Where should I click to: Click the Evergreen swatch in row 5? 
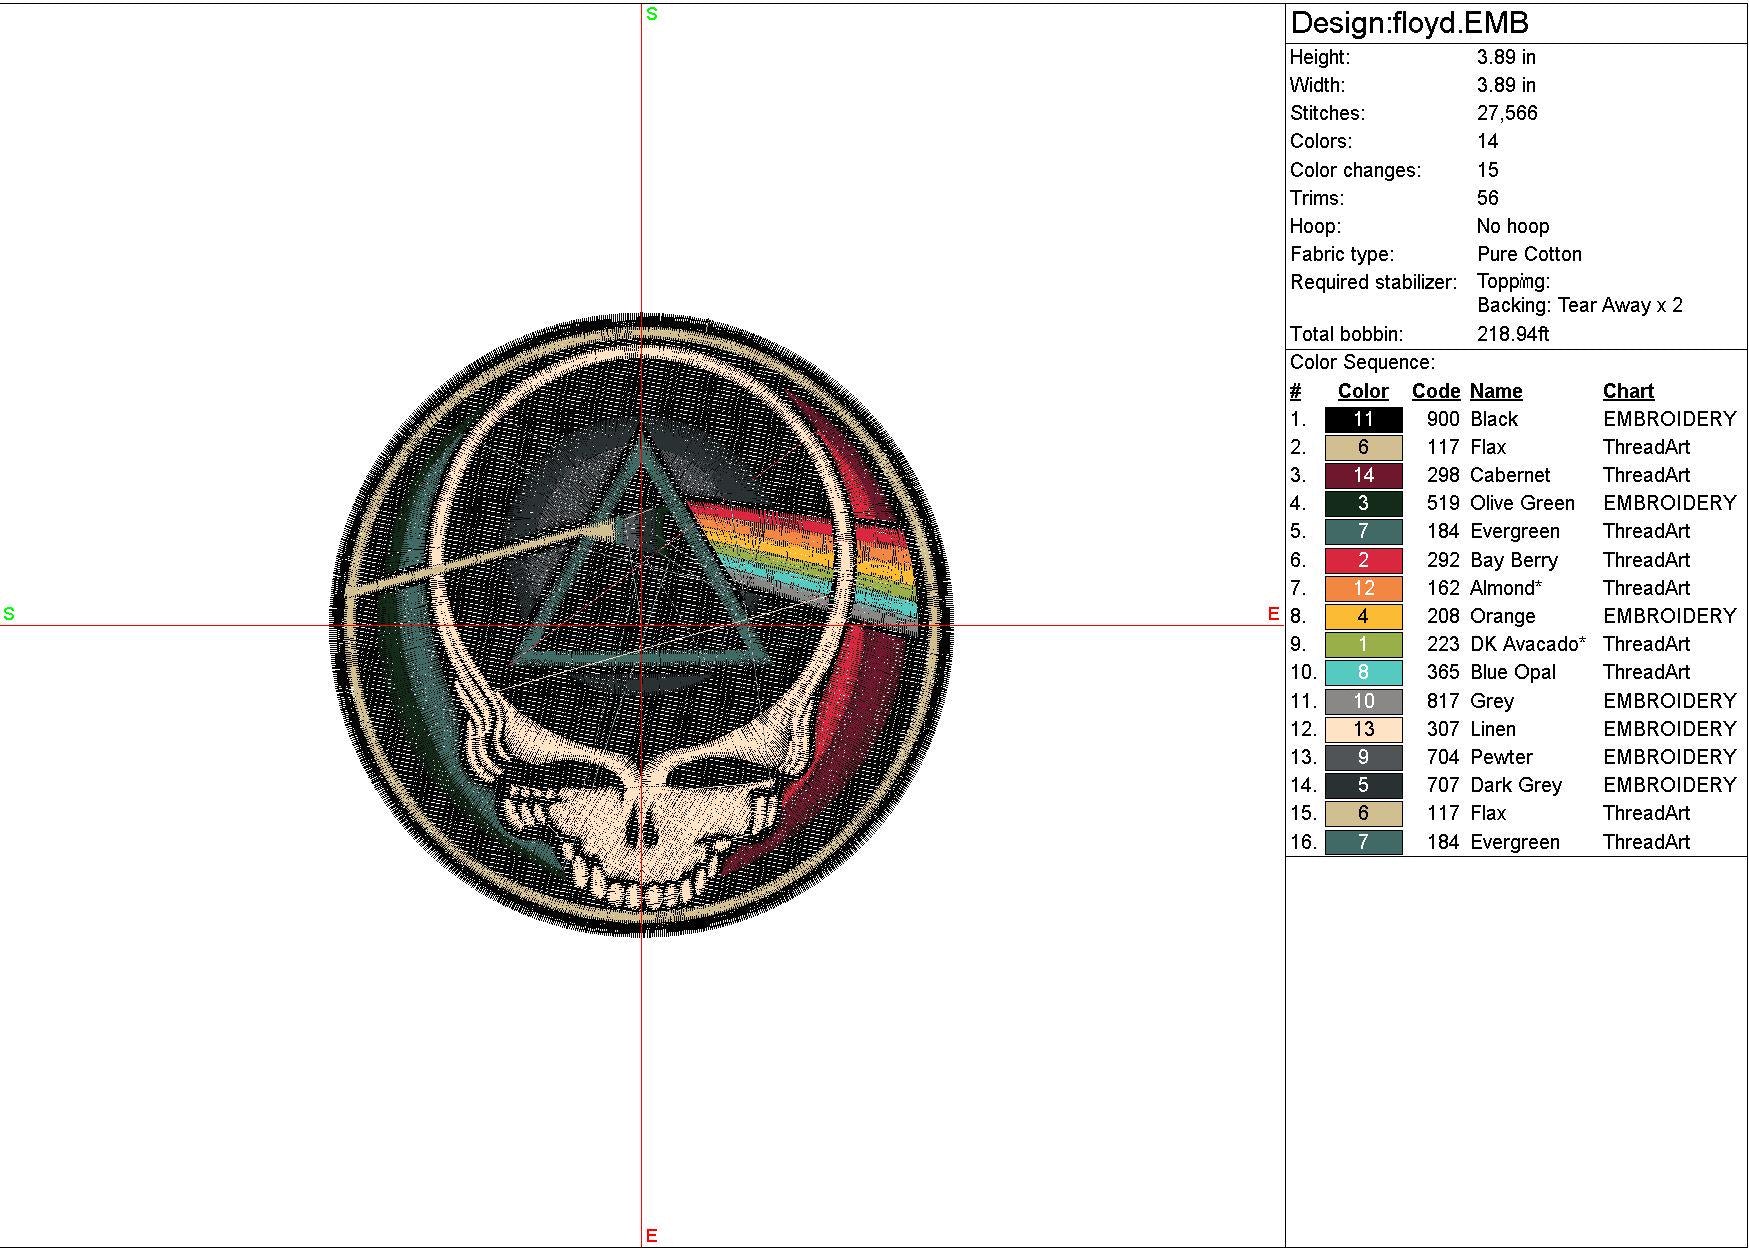(1363, 531)
